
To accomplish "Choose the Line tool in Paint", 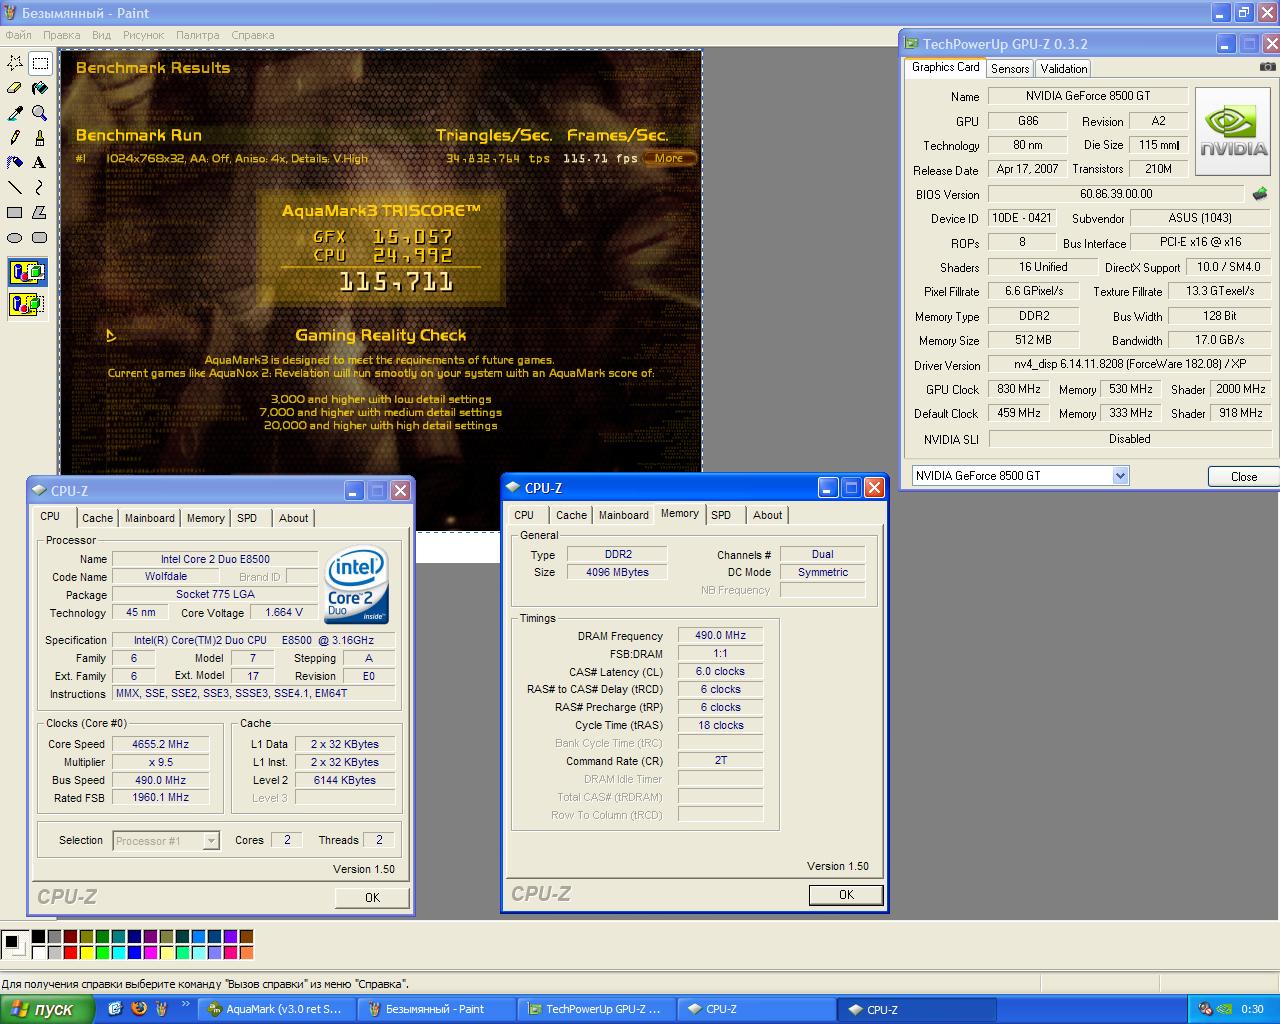I will [x=15, y=187].
